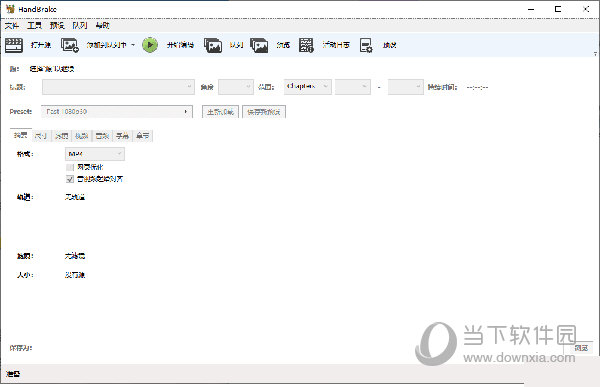Click the 浏览 (Browse) button for destination
Viewport: 600px width, 387px height.
click(x=581, y=348)
